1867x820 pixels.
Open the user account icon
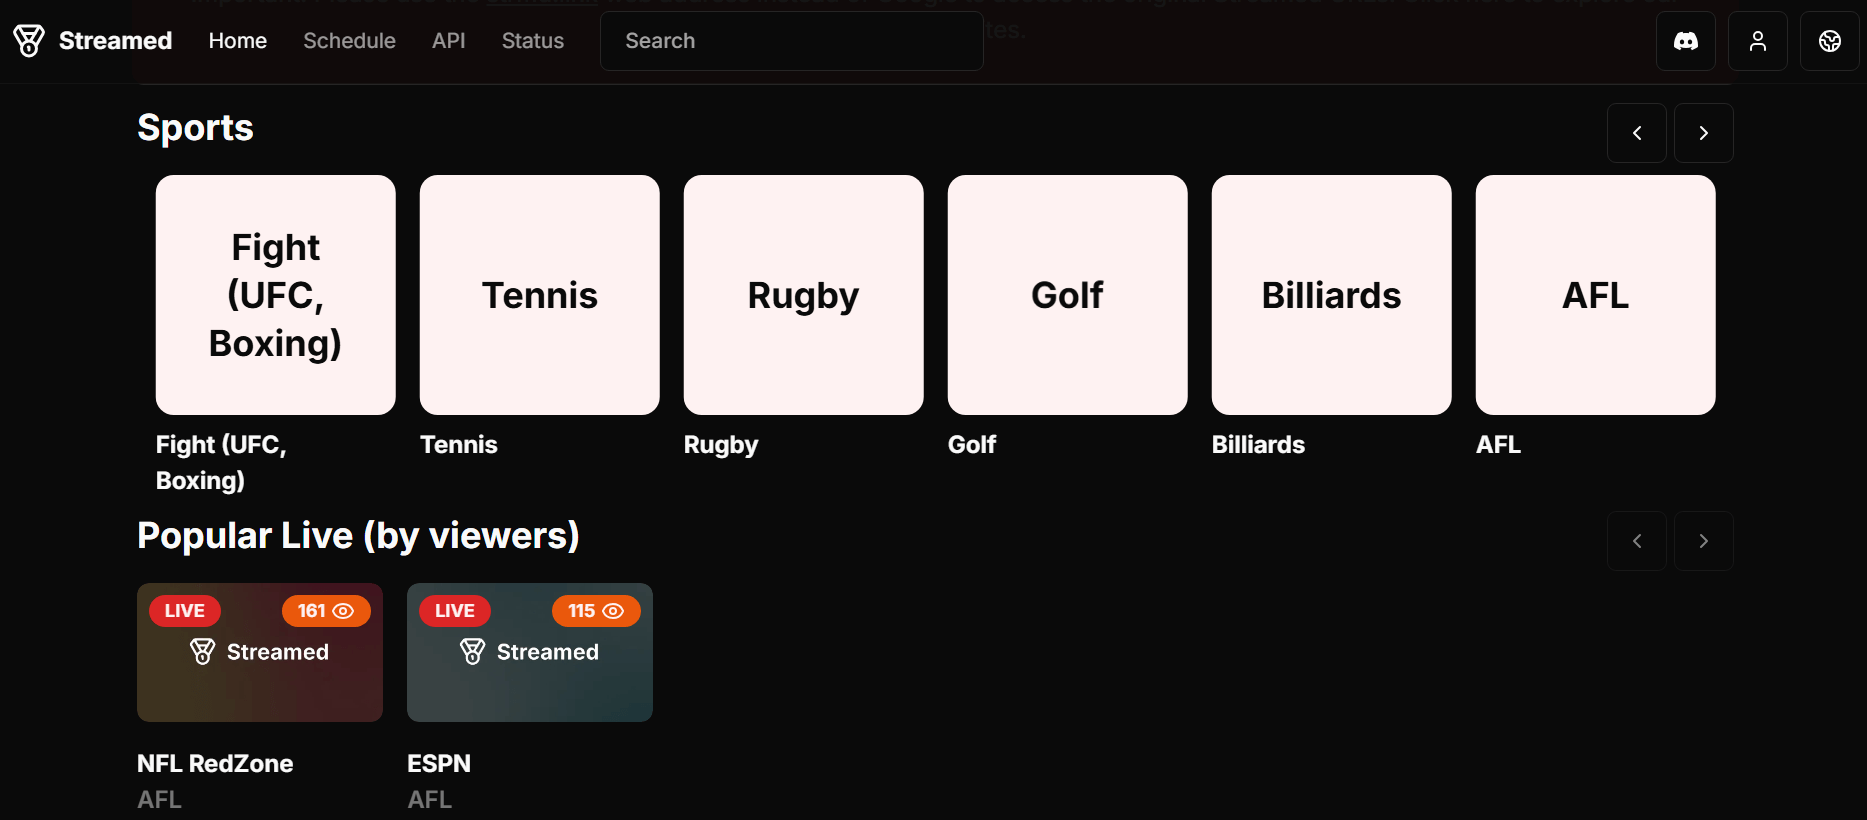click(x=1758, y=41)
